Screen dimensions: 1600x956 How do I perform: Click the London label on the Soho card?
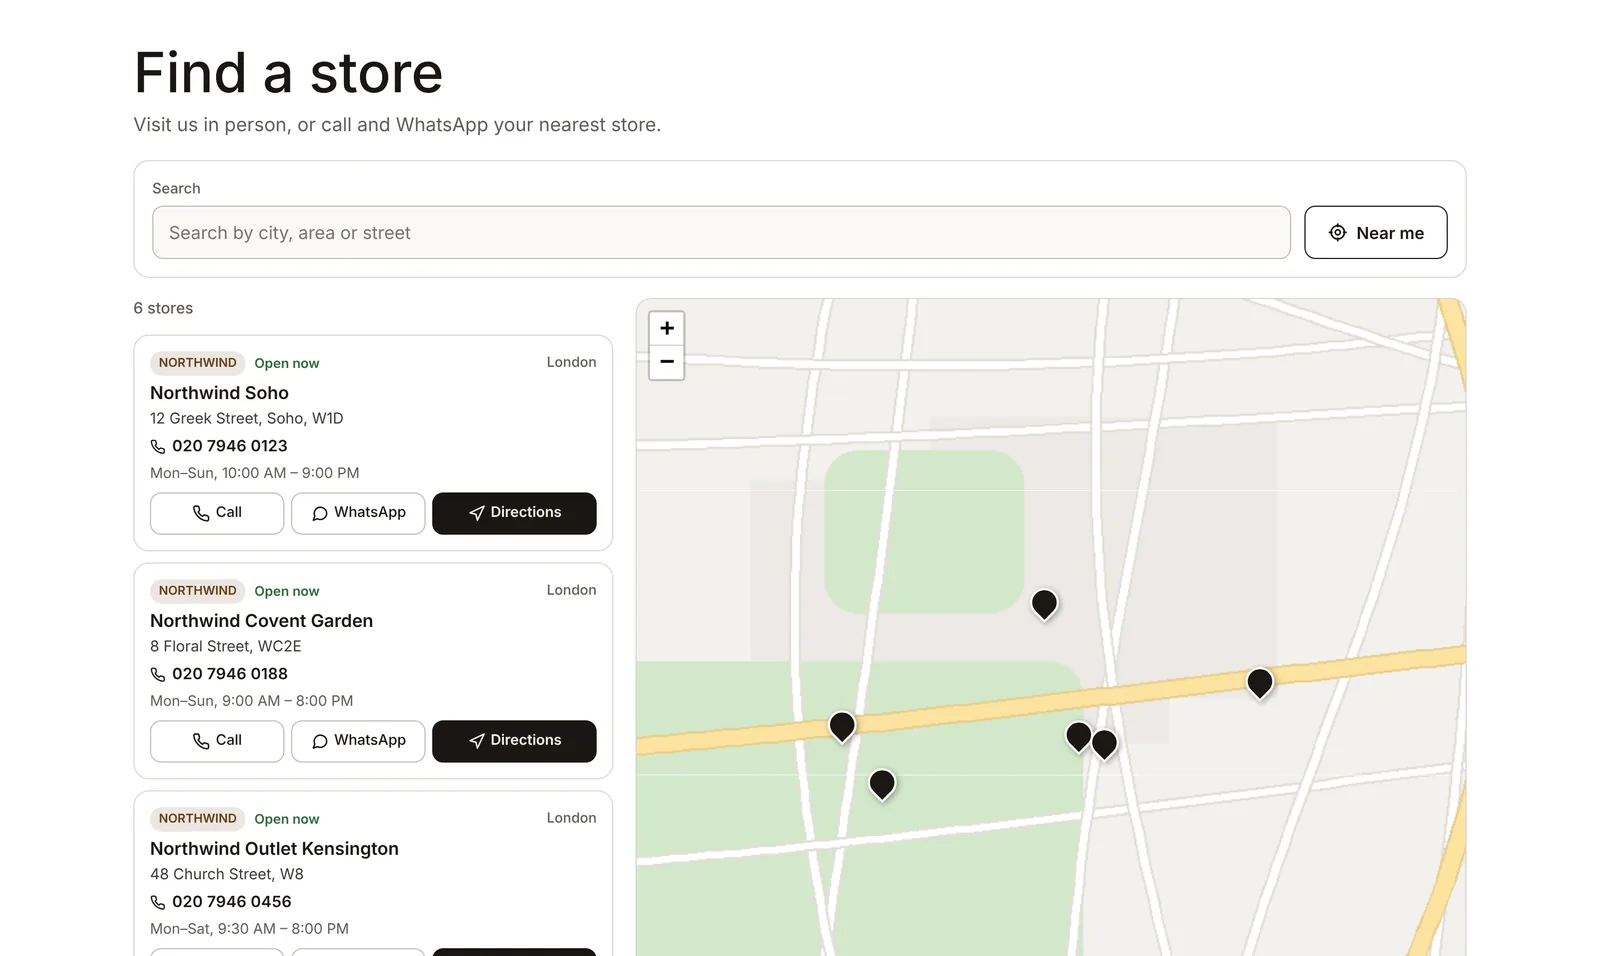point(571,362)
